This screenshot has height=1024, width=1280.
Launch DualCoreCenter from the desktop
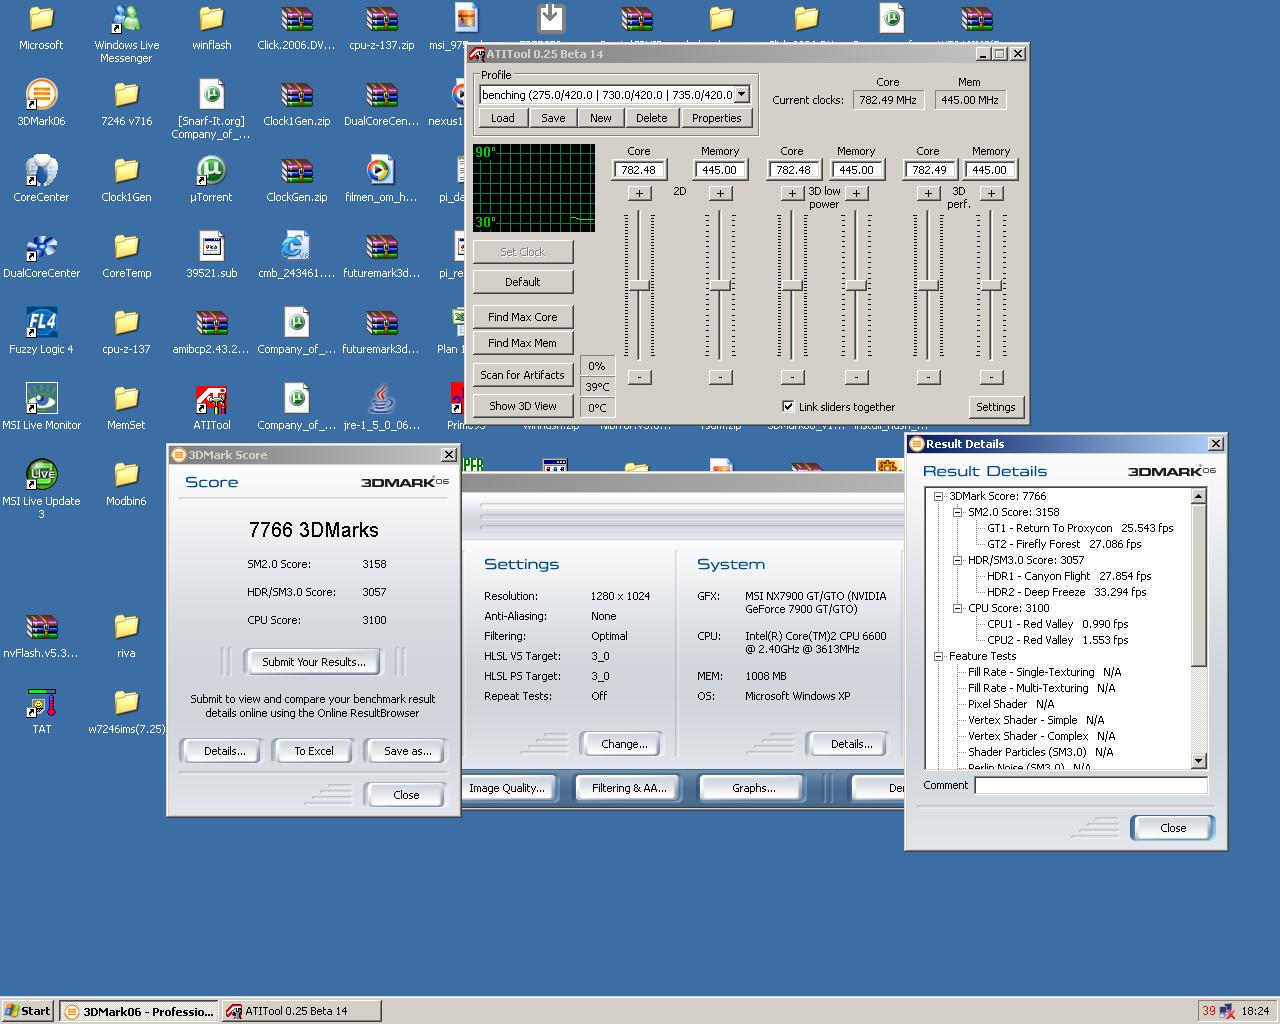tap(41, 255)
